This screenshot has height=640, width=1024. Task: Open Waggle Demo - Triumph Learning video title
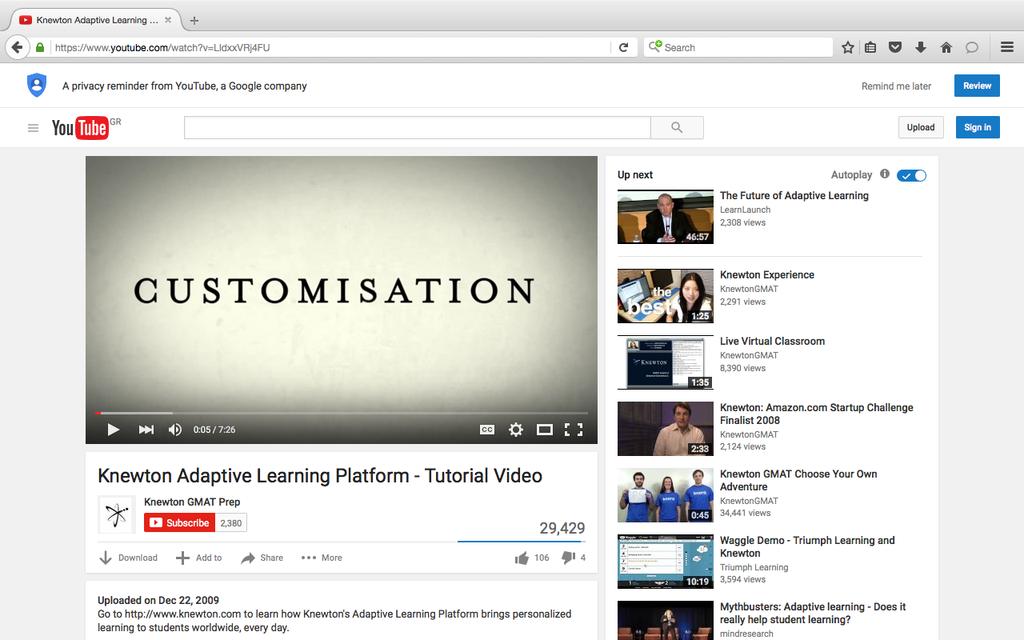tap(807, 547)
